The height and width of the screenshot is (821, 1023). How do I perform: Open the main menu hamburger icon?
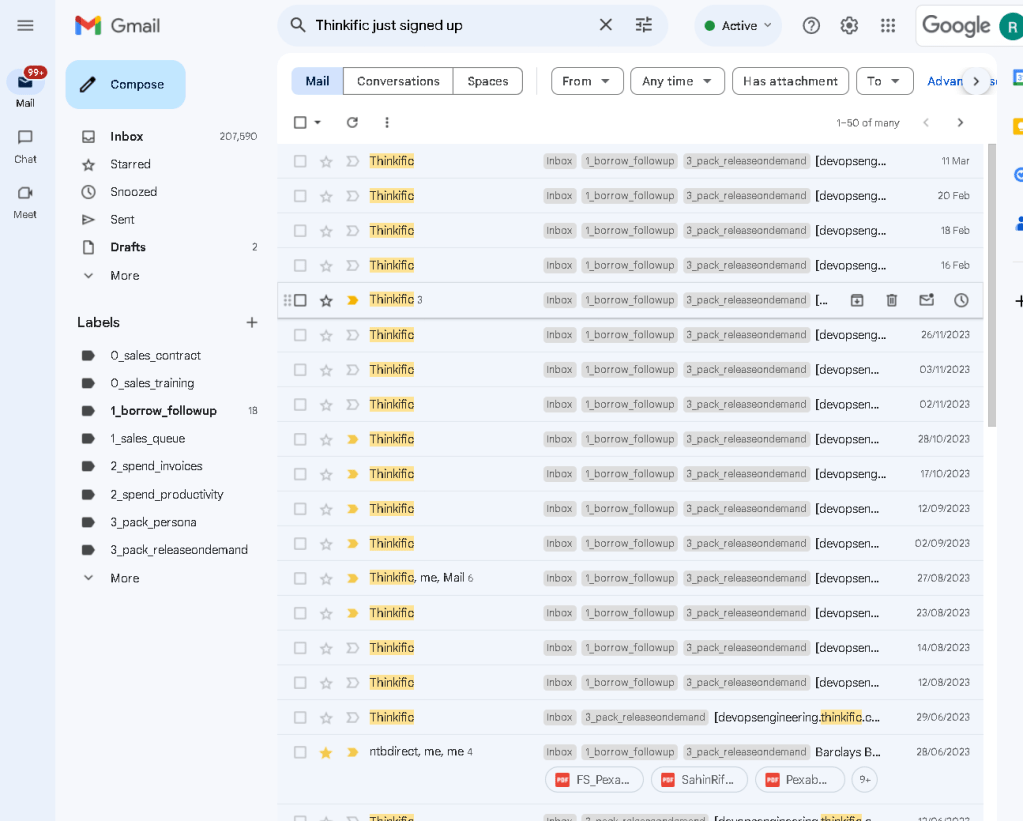click(25, 25)
